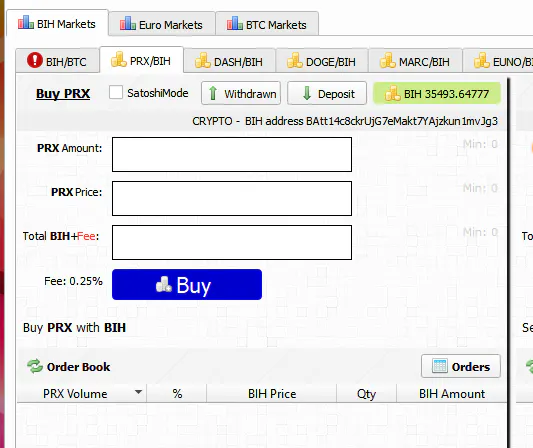Select the PRX/BIH pair tab
Image resolution: width=533 pixels, height=448 pixels.
[x=141, y=60]
